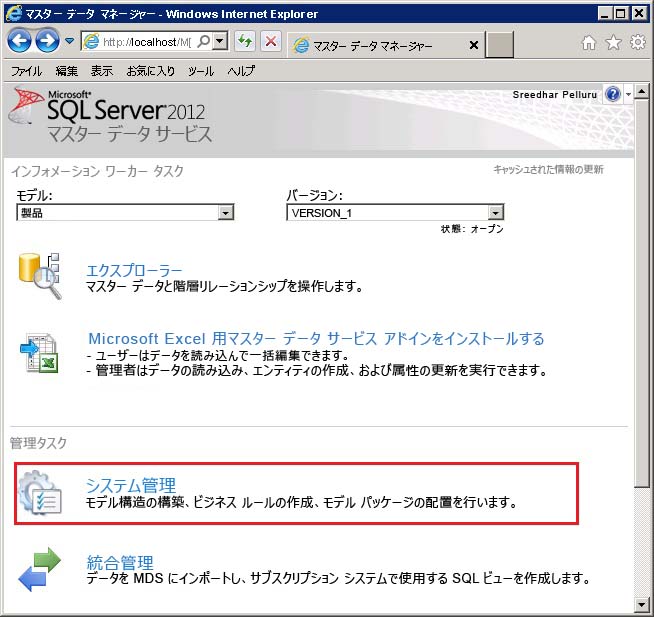The width and height of the screenshot is (654, 617).
Task: Click キャッシュされた情報の更新 link
Action: pos(548,170)
